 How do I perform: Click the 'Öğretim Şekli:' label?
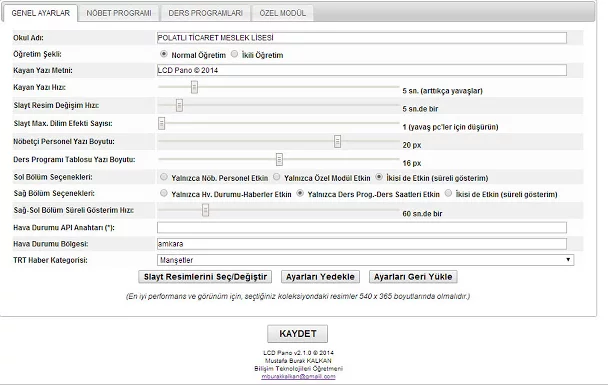[37, 54]
